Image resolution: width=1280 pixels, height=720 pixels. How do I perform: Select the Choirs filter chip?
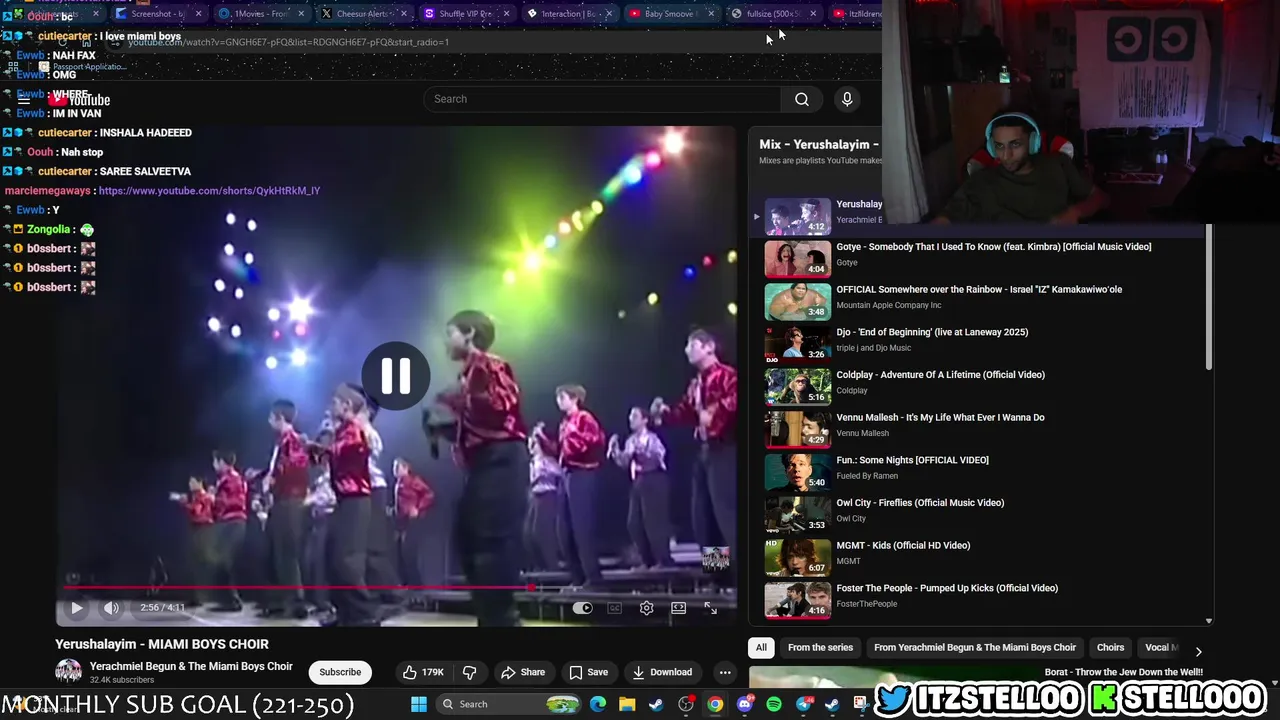(1110, 647)
